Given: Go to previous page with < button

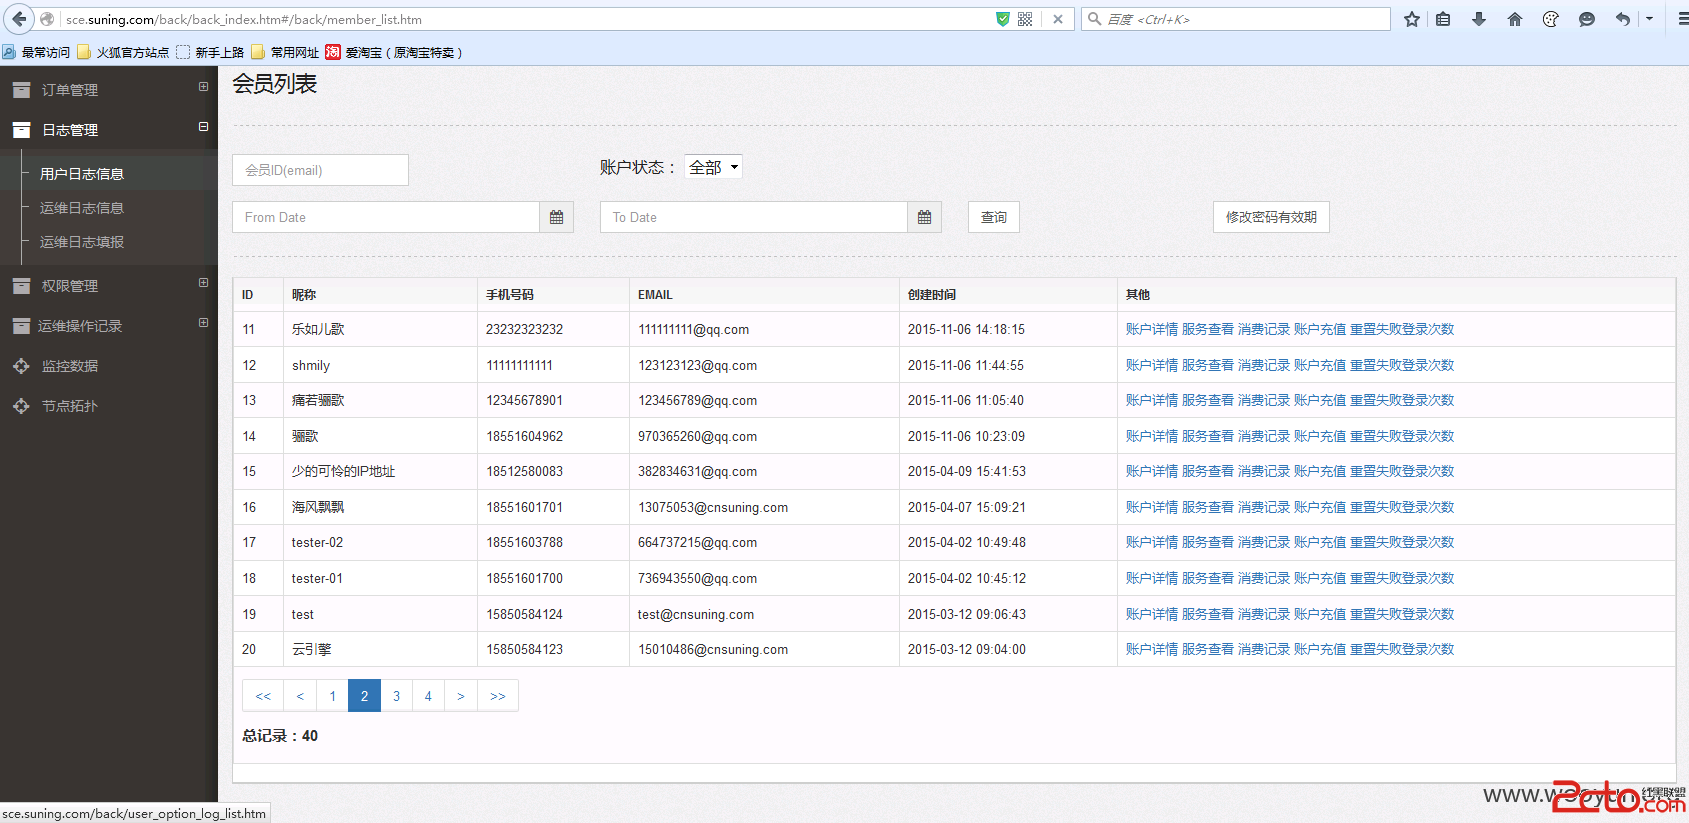Looking at the screenshot, I should pos(300,696).
